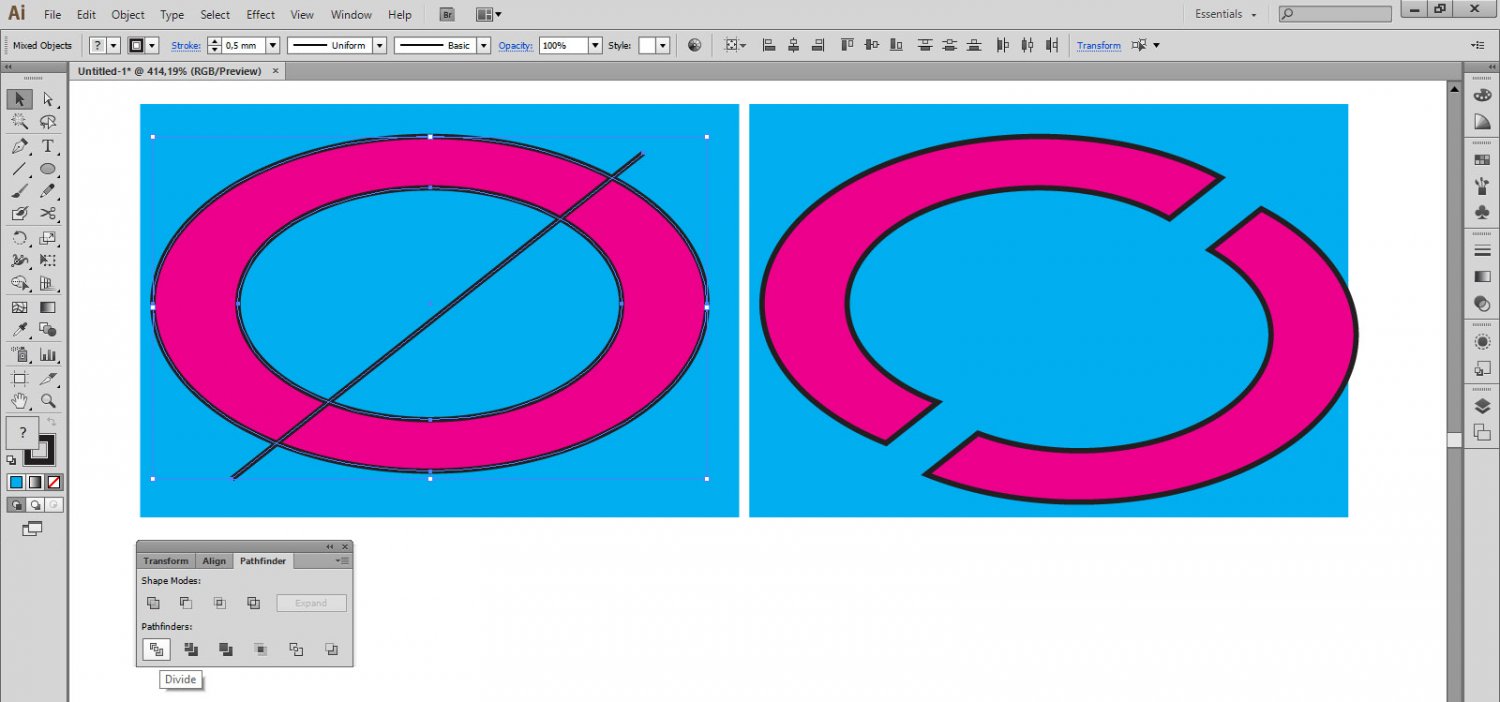1500x702 pixels.
Task: Reset to default fill and stroke
Action: [x=11, y=460]
